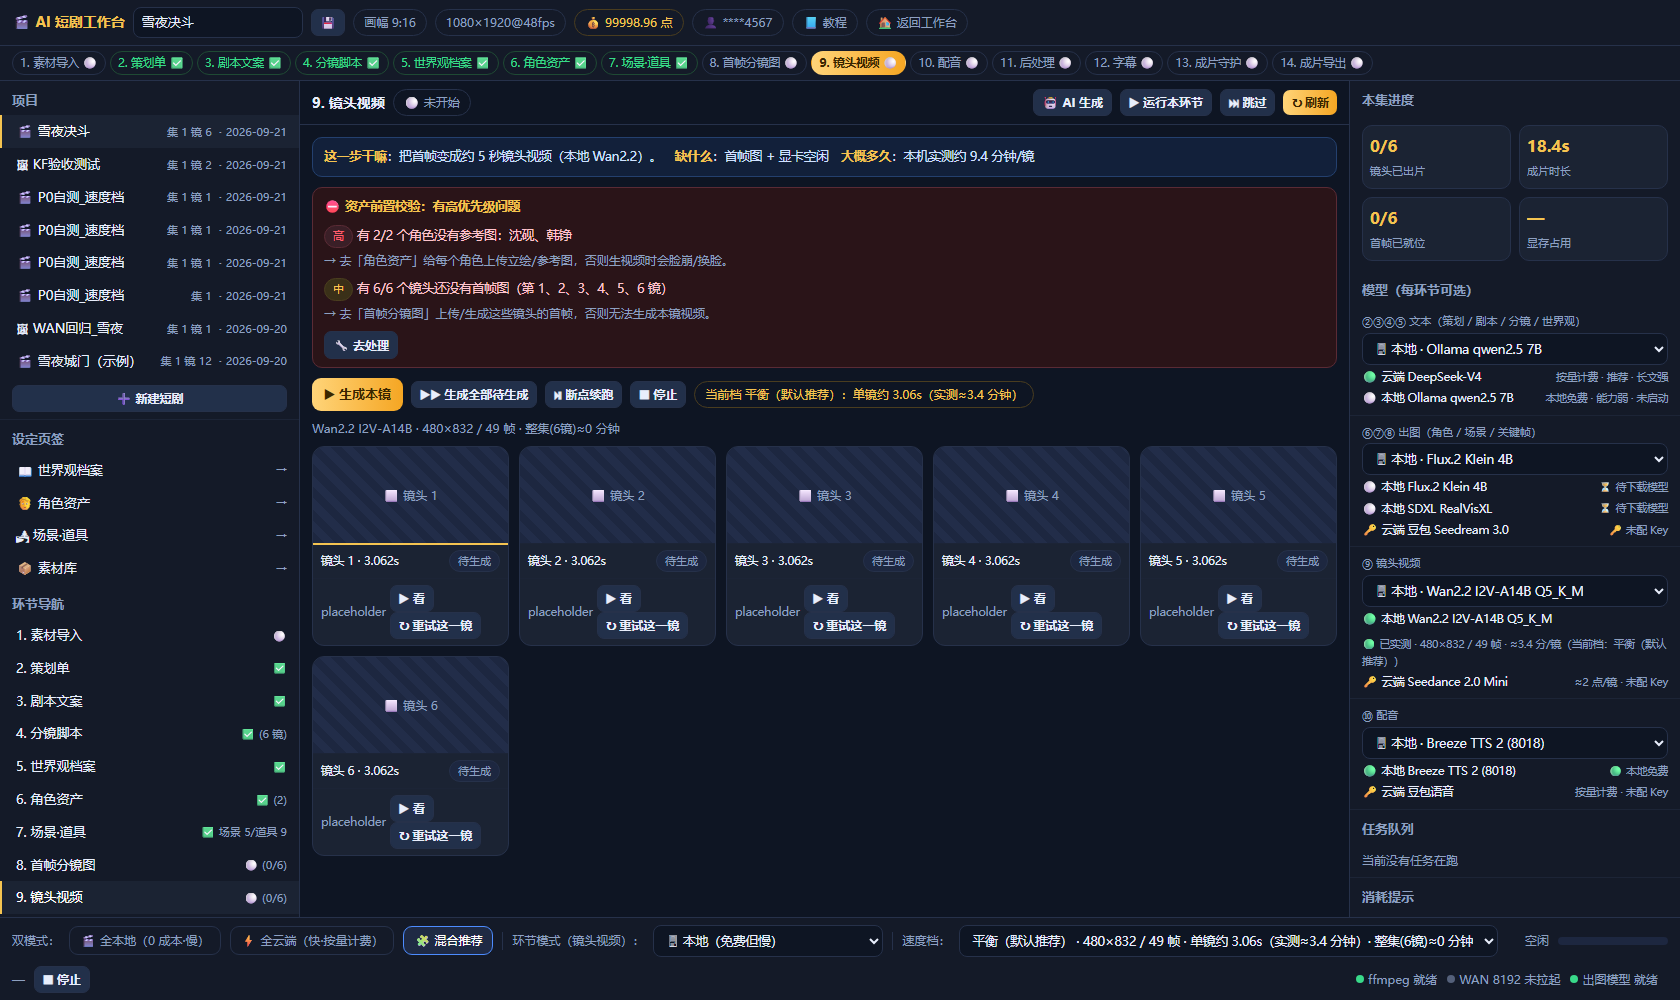This screenshot has width=1680, height=1000.
Task: Open user account ****4567
Action: click(x=738, y=22)
